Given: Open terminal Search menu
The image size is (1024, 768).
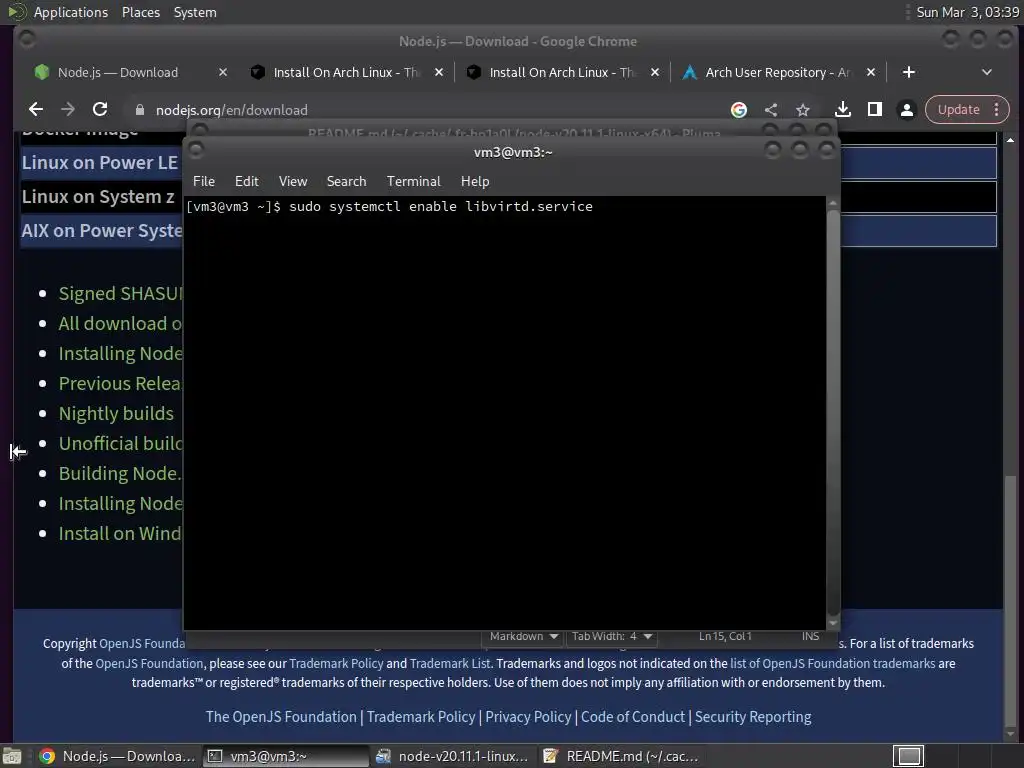Looking at the screenshot, I should [x=346, y=182].
